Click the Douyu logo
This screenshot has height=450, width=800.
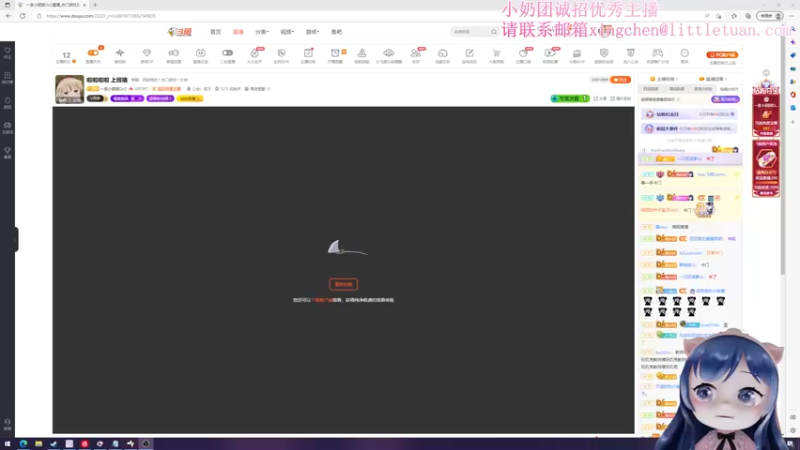(x=180, y=32)
